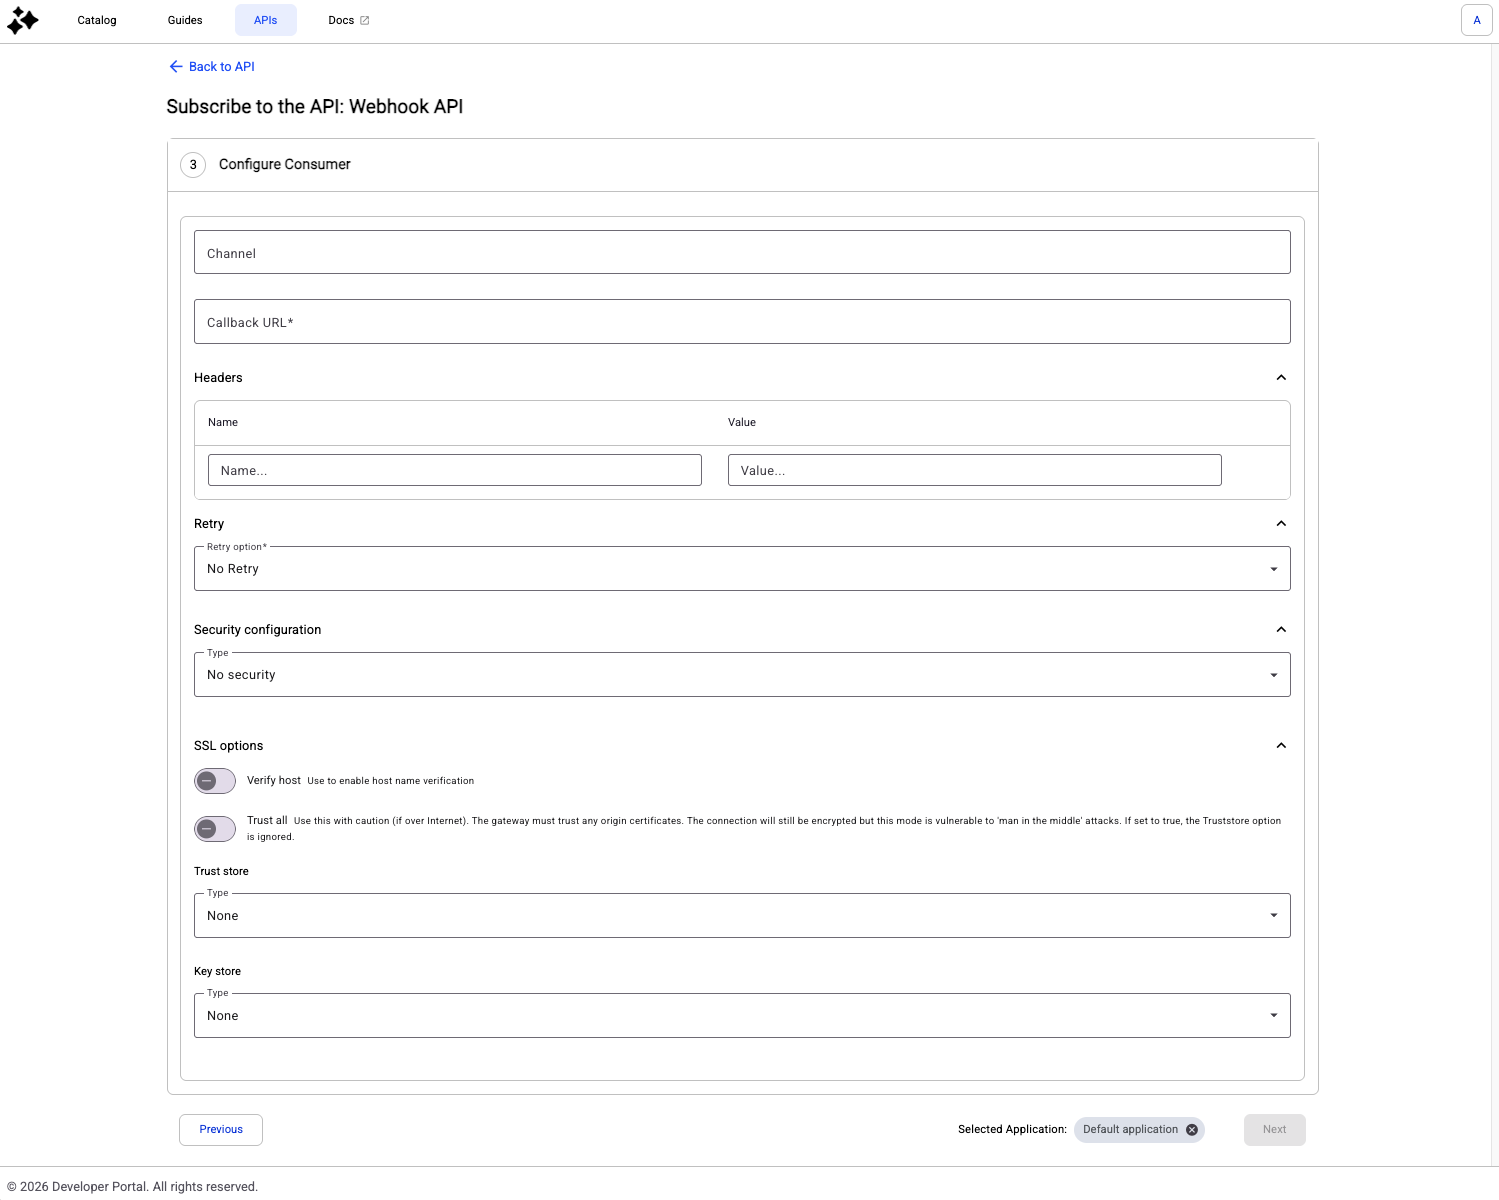Image resolution: width=1499 pixels, height=1200 pixels.
Task: Enable the Verify host toggle
Action: point(215,781)
